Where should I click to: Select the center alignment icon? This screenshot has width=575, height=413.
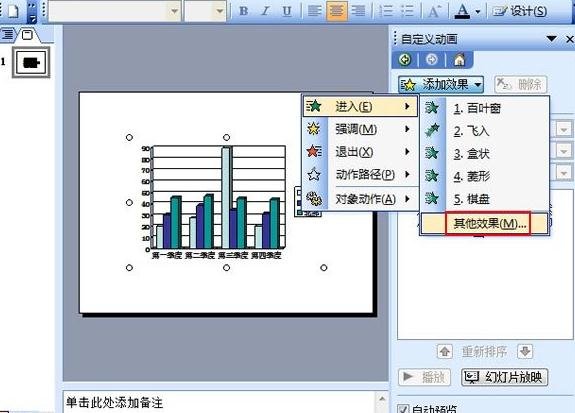click(336, 11)
